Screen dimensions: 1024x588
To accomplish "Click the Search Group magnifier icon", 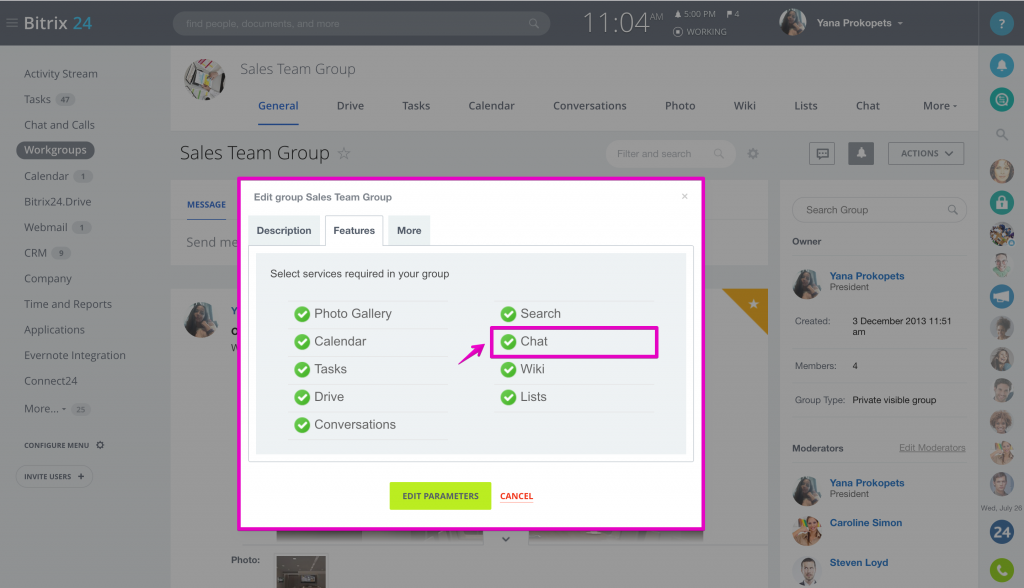I will pos(952,210).
